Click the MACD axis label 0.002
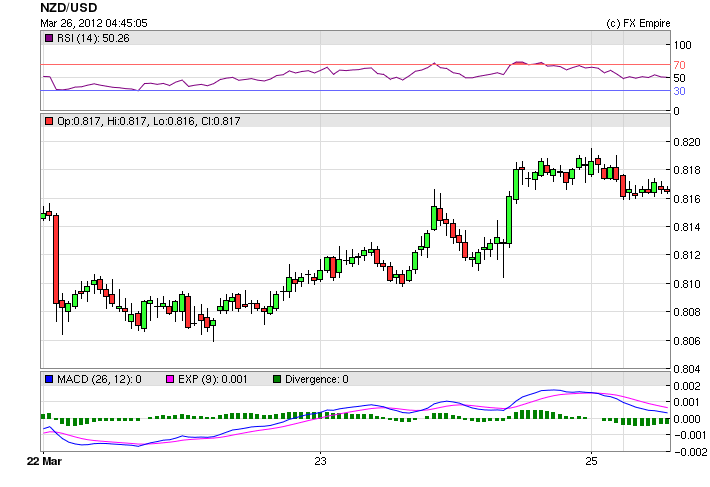 click(x=687, y=386)
